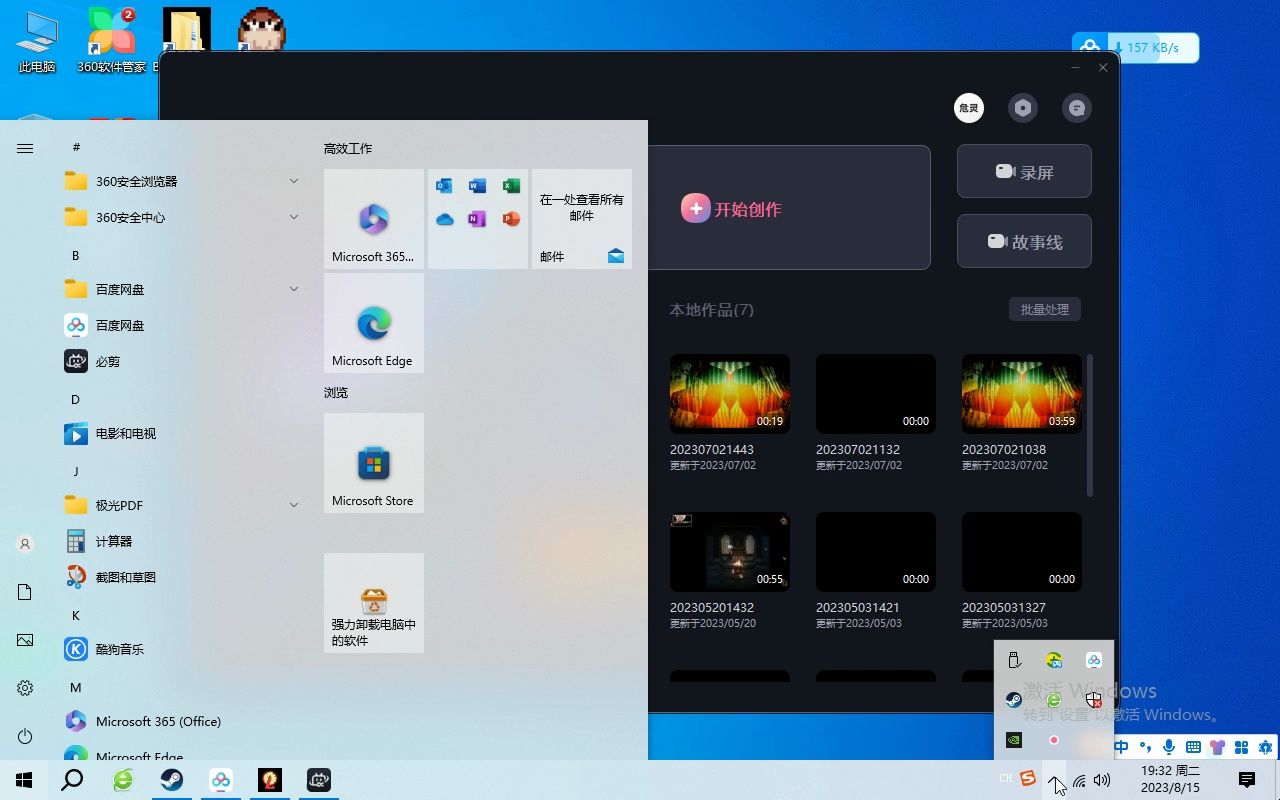Click the NVIDIA icon in tray flyout
The image size is (1280, 800).
click(x=1014, y=740)
